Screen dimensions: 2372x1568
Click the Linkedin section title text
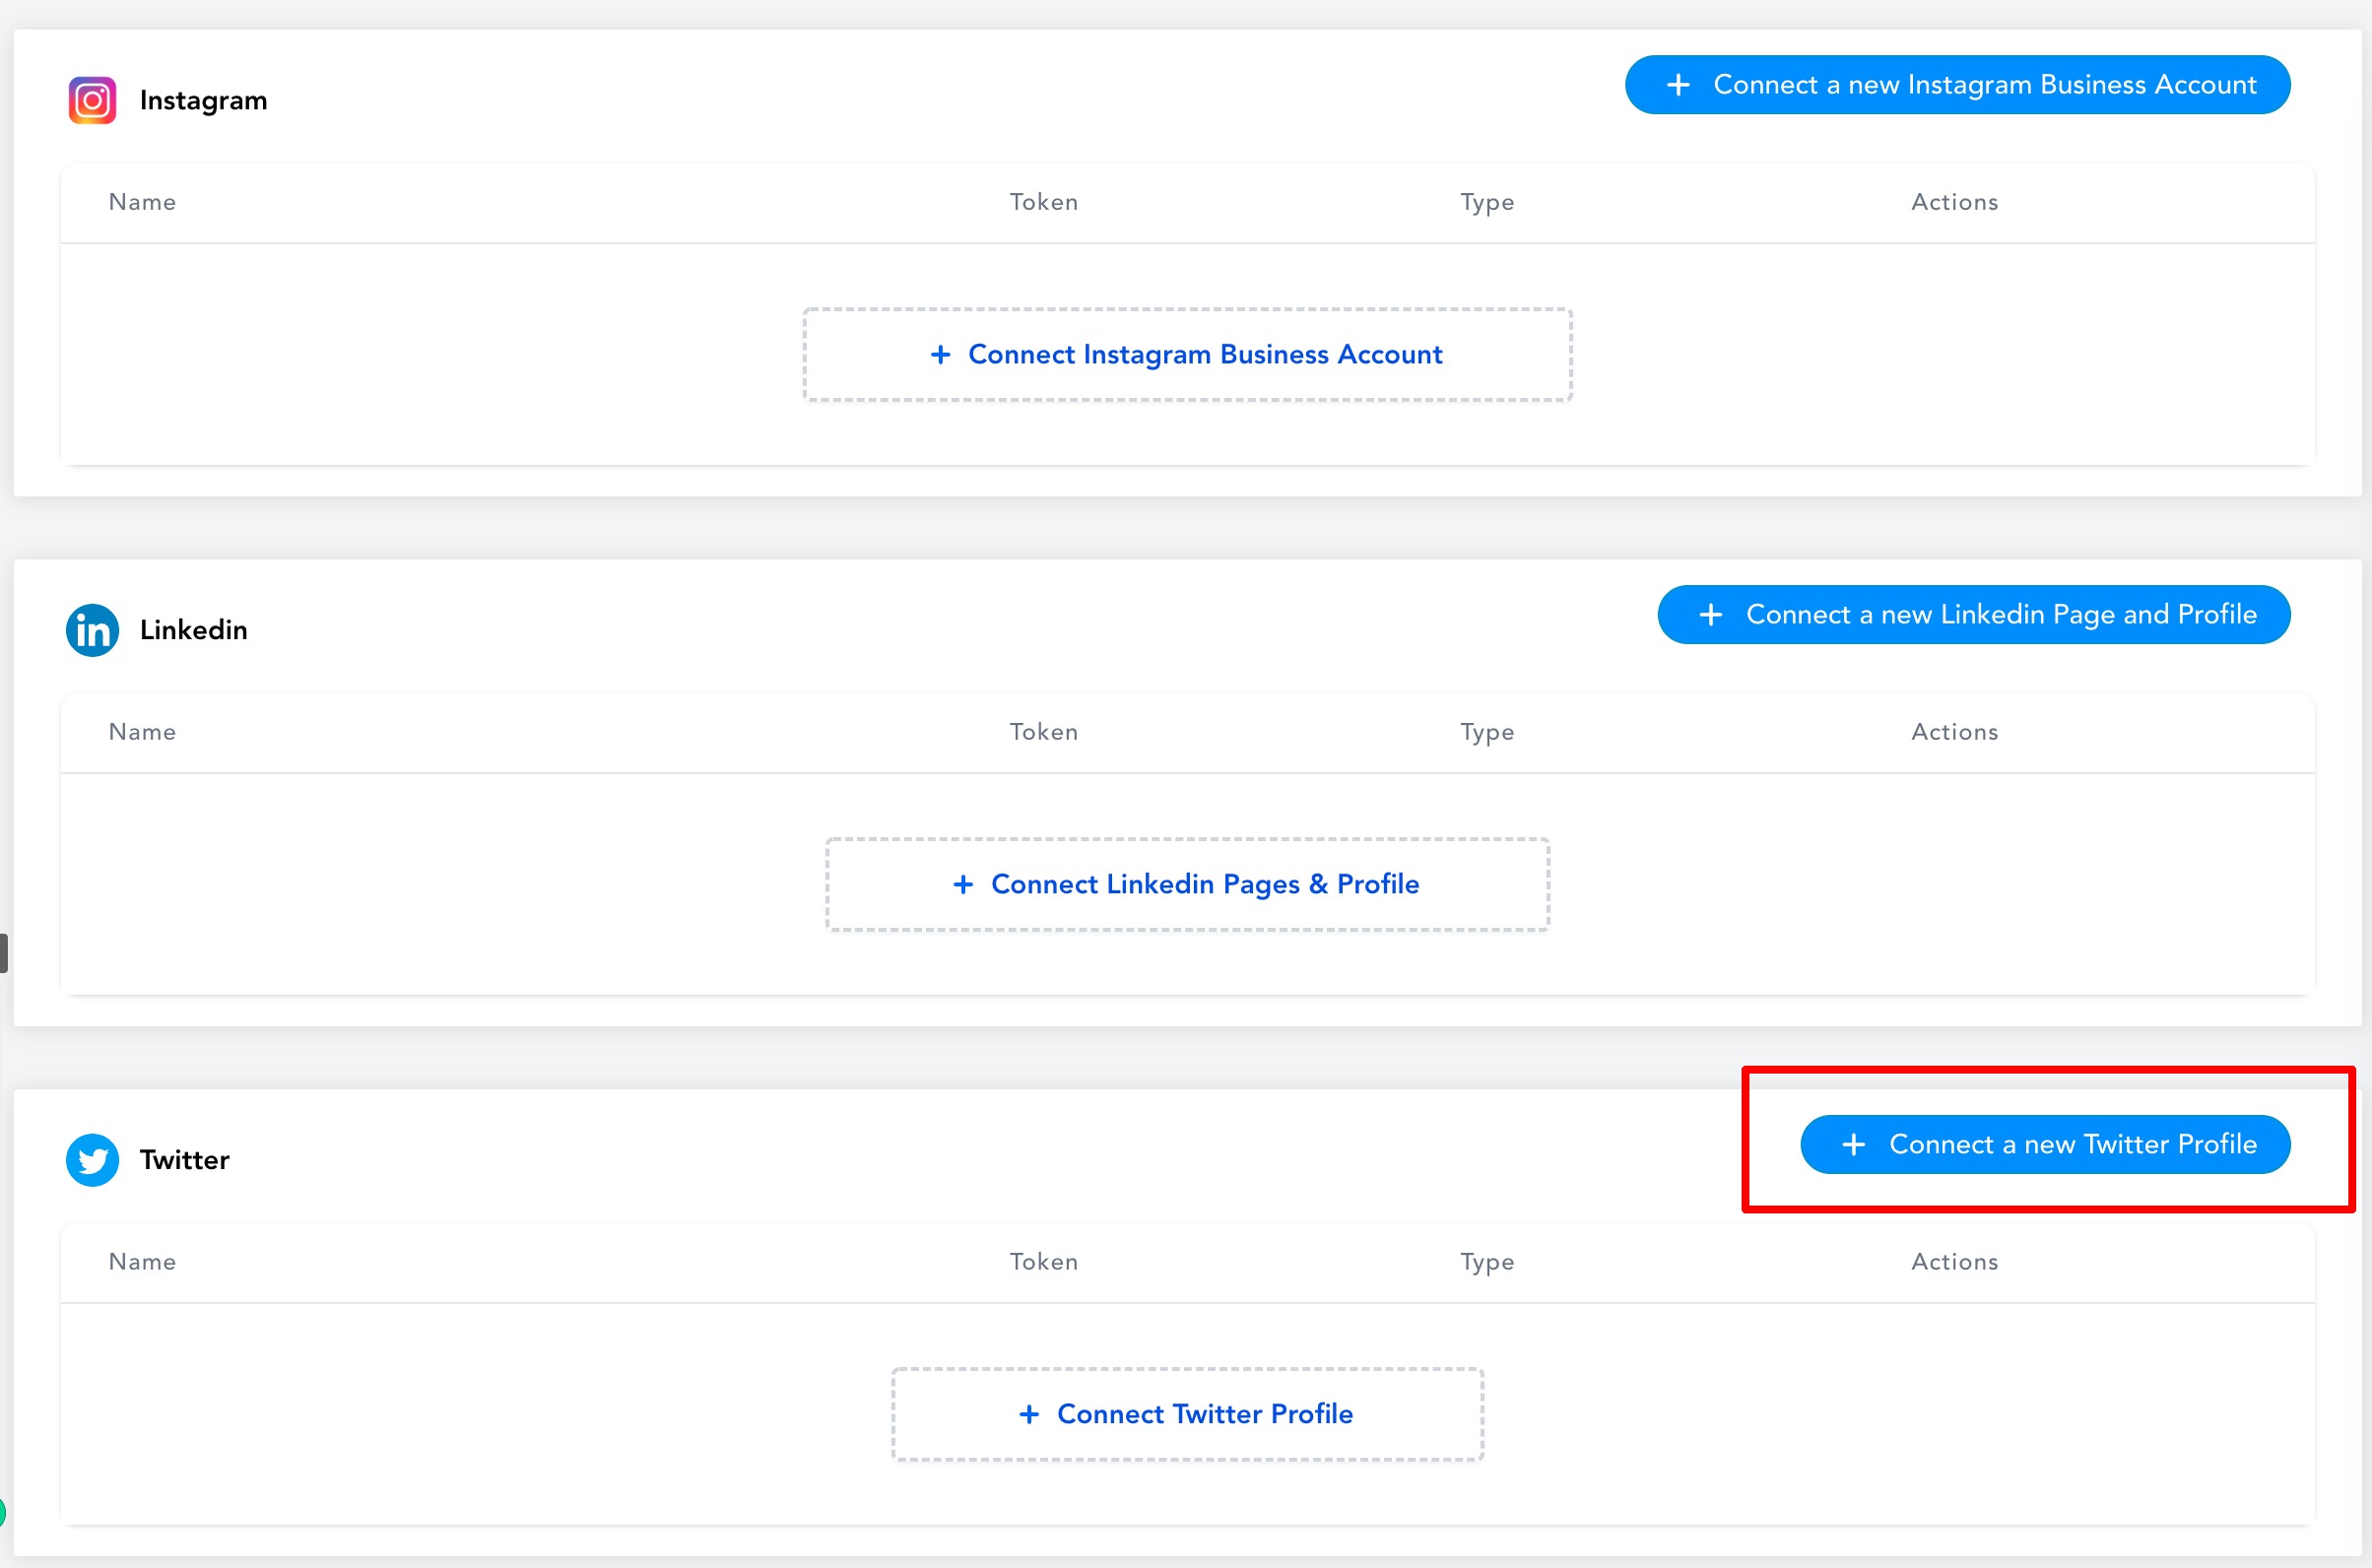click(x=194, y=630)
